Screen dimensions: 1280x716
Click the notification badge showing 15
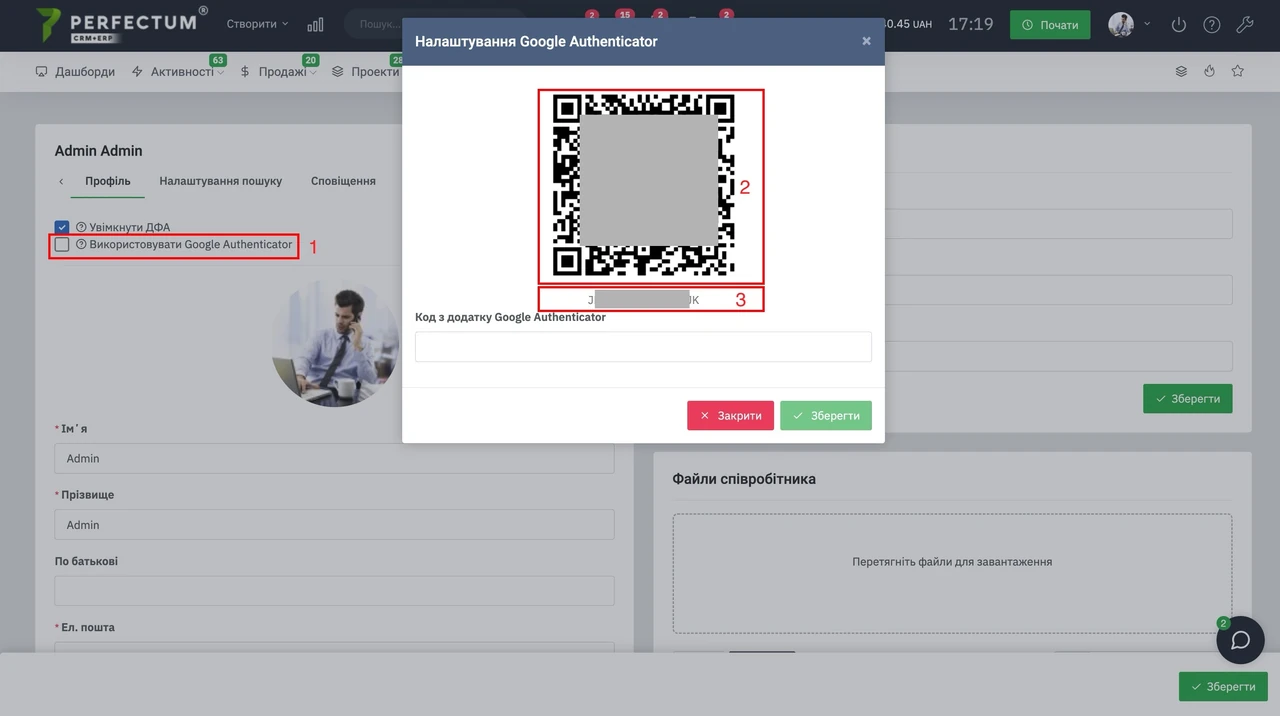point(625,14)
